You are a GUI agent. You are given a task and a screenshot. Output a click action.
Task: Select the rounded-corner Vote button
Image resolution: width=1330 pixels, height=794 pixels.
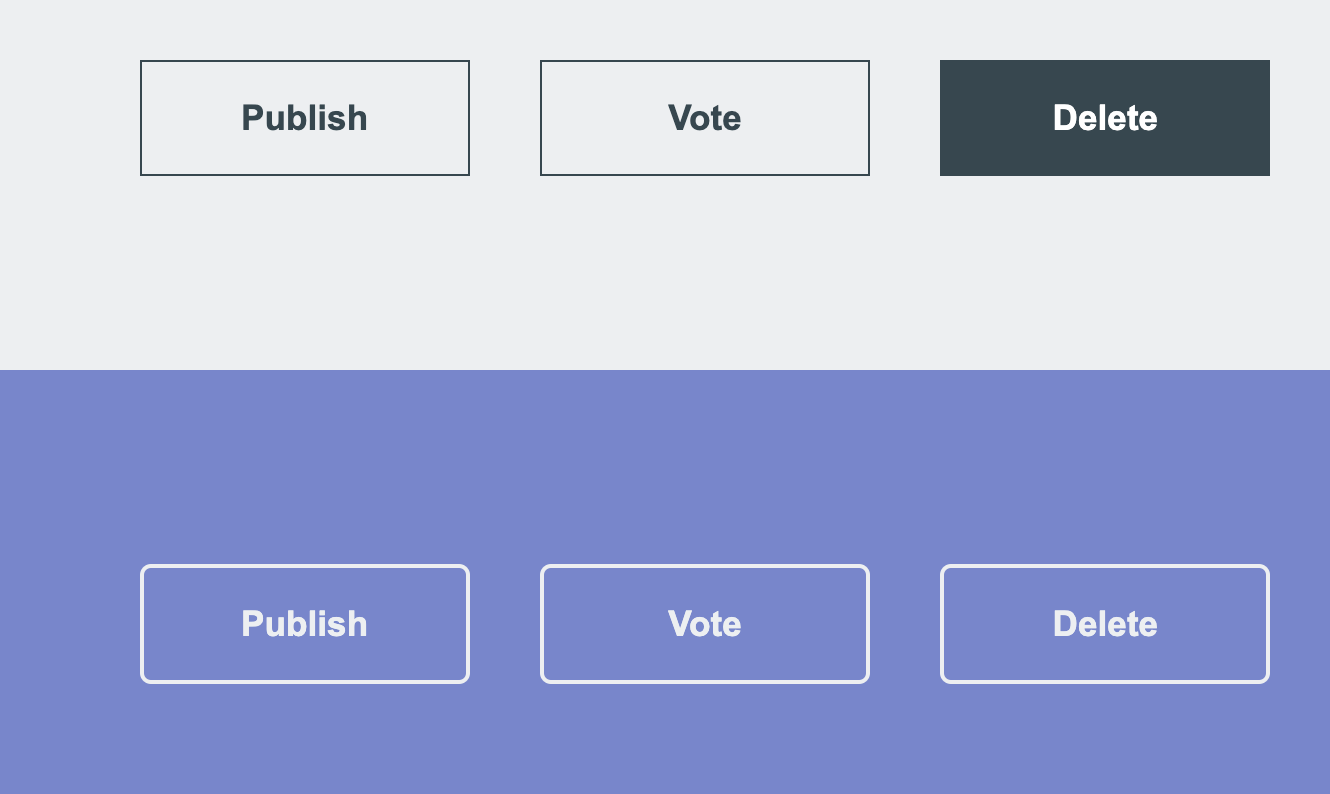click(704, 624)
